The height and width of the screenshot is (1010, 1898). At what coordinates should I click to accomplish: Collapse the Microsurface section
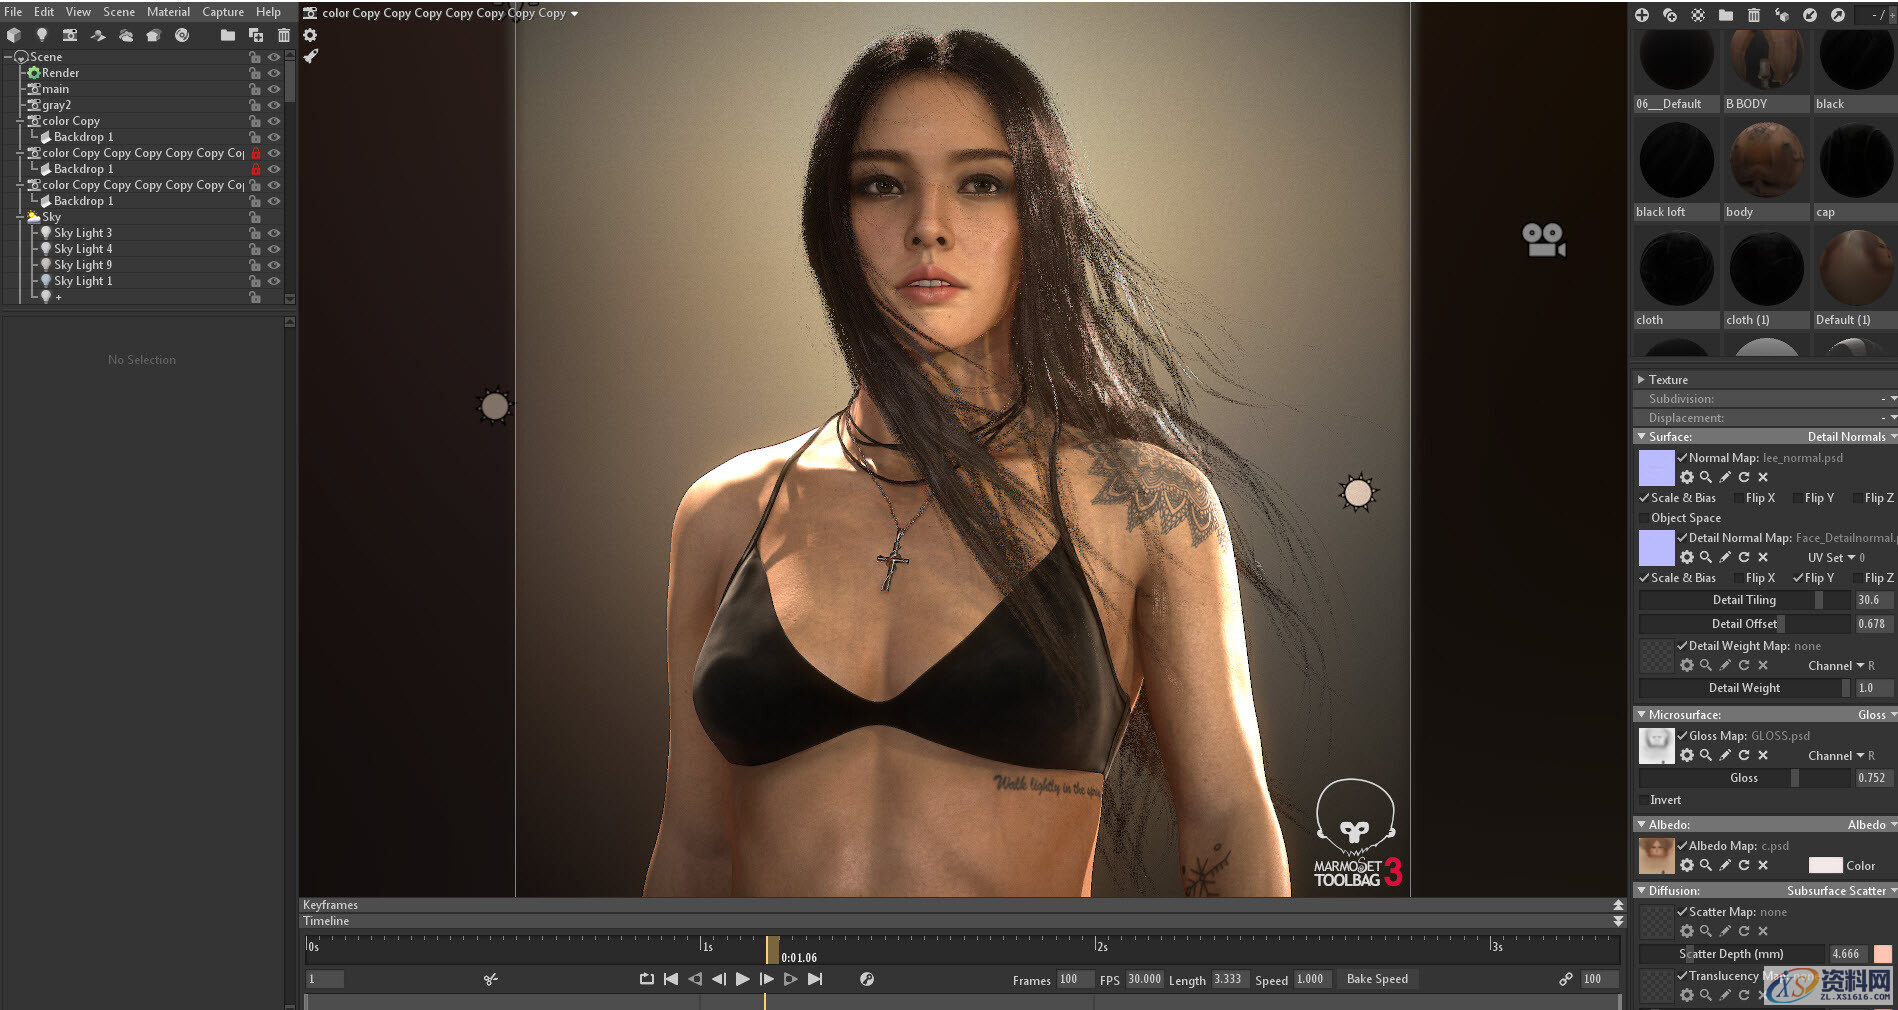[x=1642, y=714]
